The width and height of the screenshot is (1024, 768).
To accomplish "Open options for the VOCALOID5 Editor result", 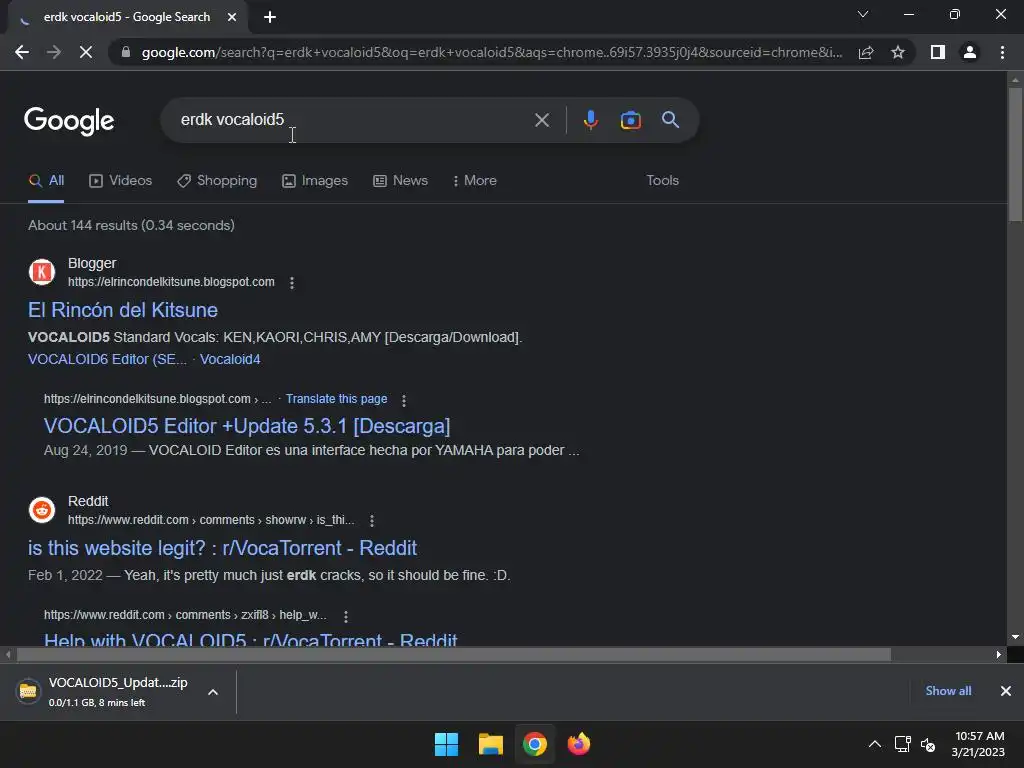I will [x=404, y=400].
